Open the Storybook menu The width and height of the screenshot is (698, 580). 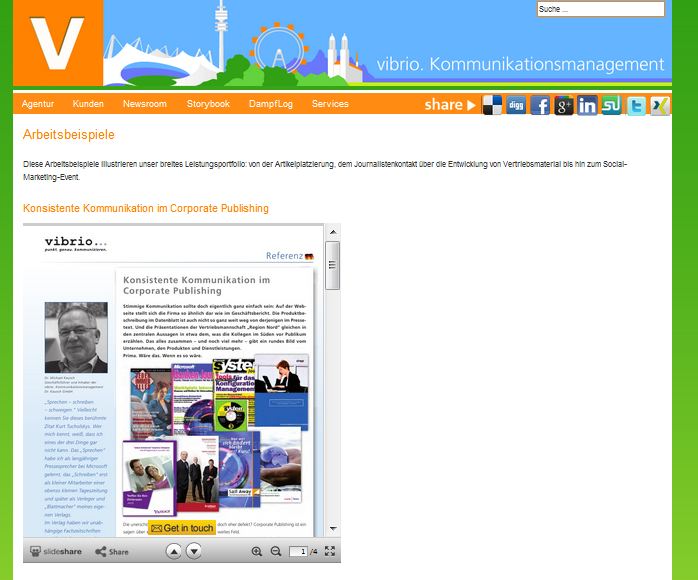(208, 104)
